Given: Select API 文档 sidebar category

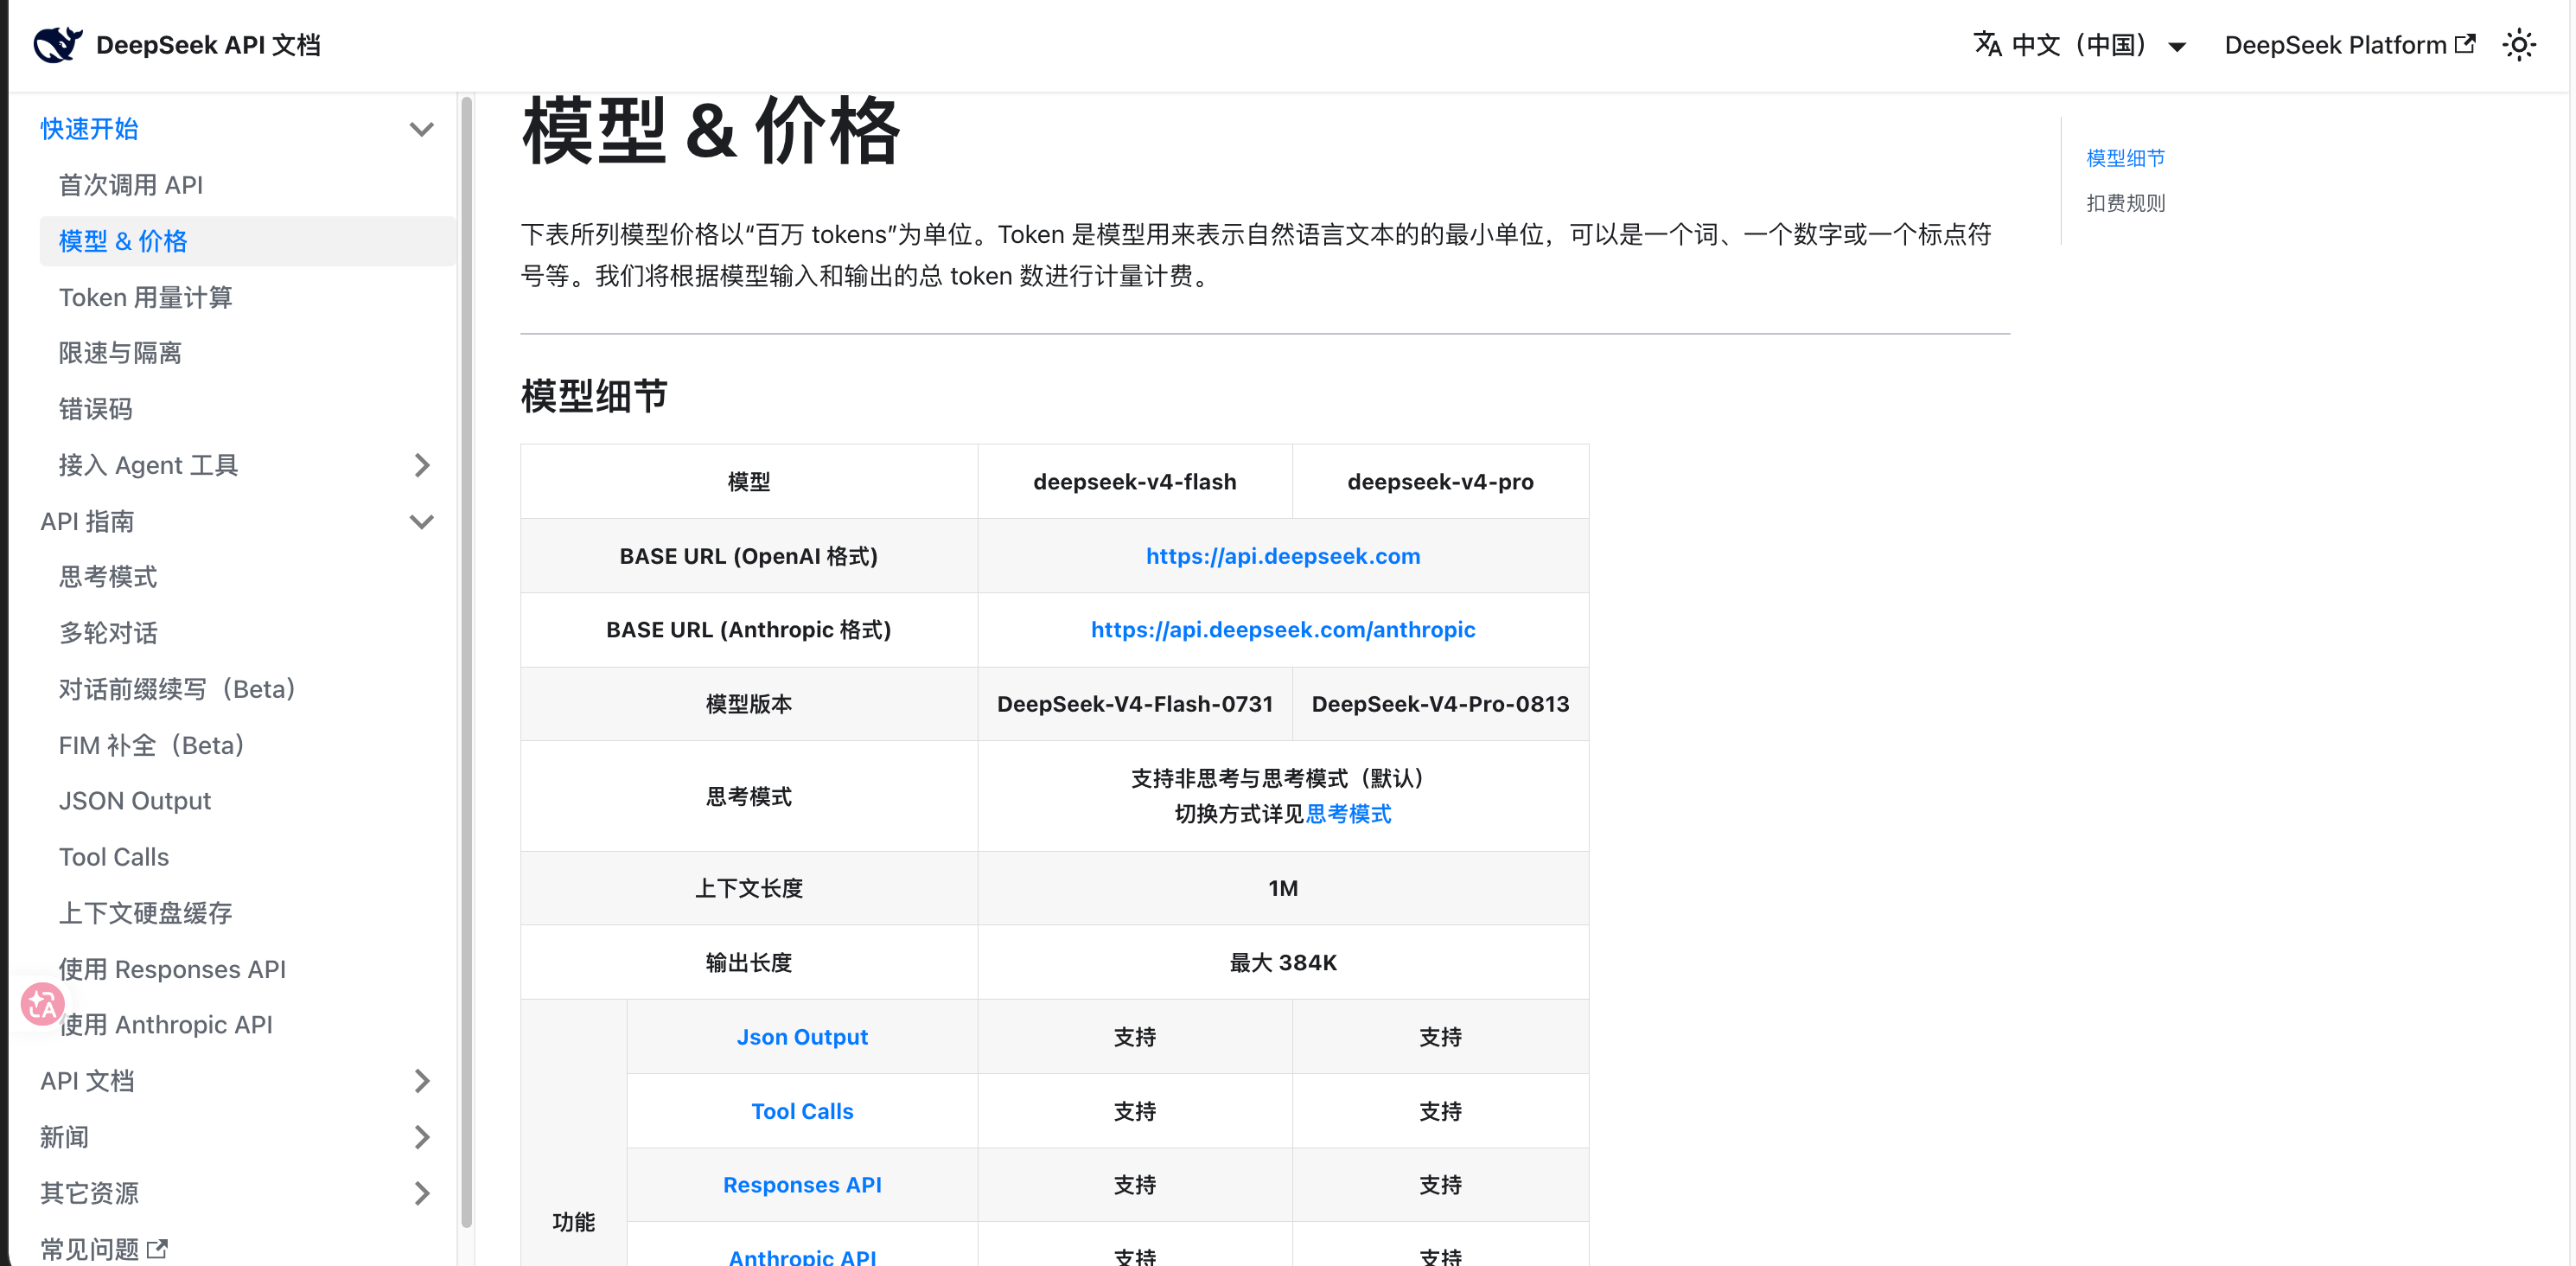Looking at the screenshot, I should (87, 1081).
